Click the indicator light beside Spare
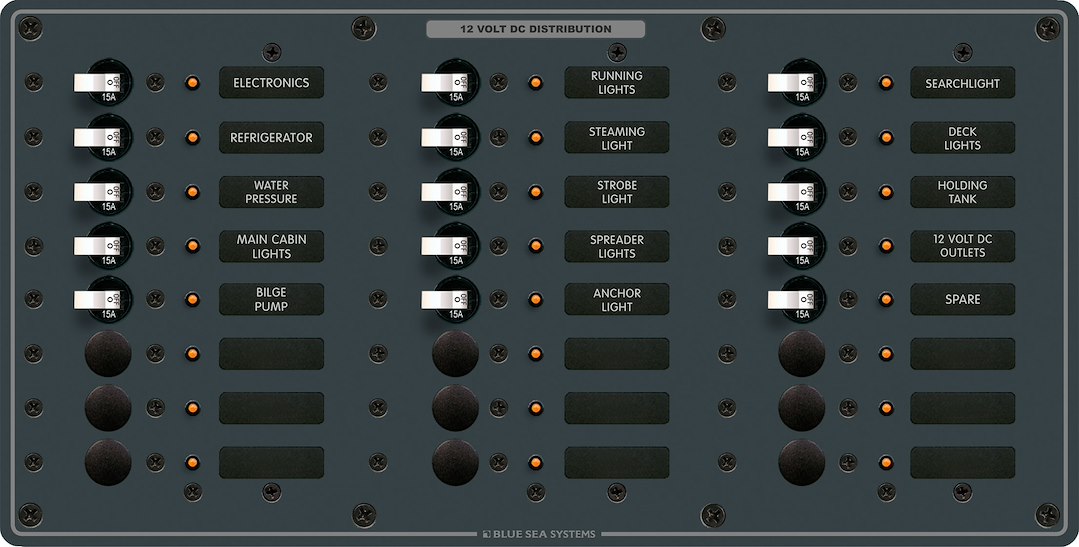1079x547 pixels. [x=885, y=299]
